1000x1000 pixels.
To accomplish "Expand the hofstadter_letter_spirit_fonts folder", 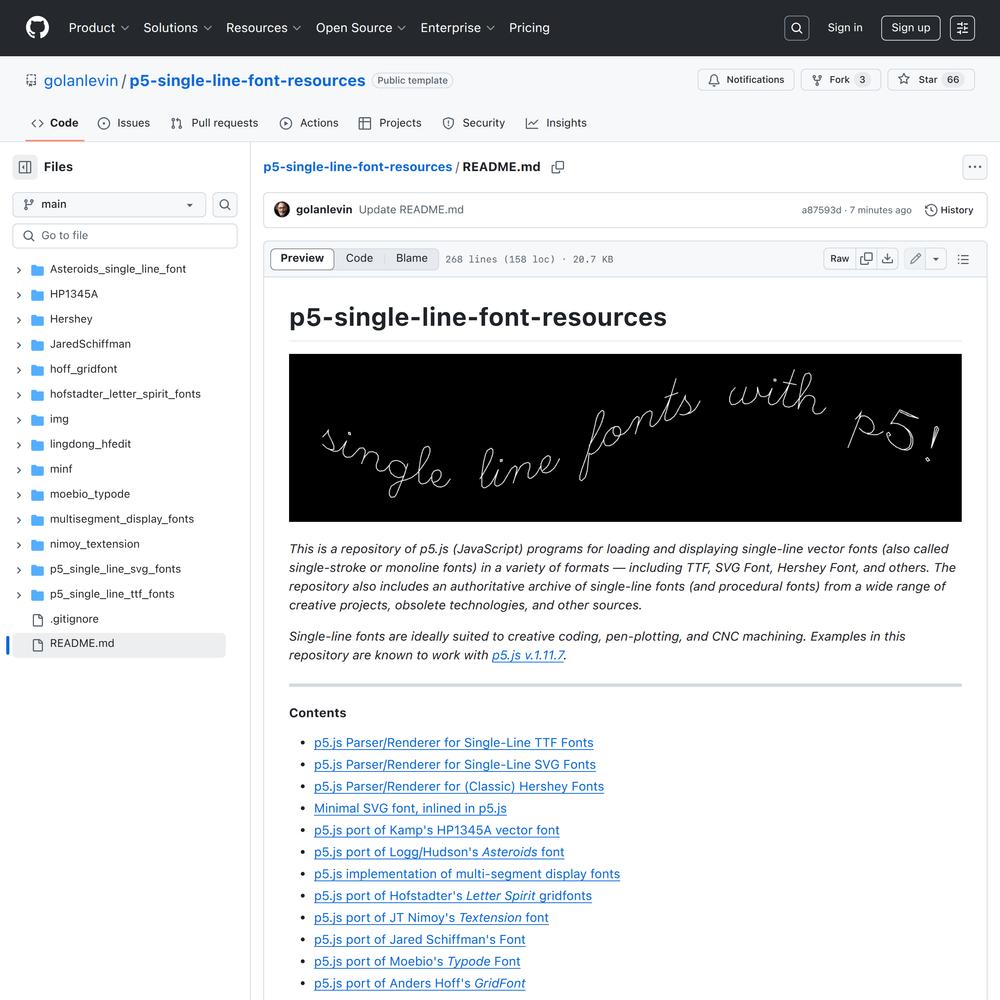I will point(19,395).
